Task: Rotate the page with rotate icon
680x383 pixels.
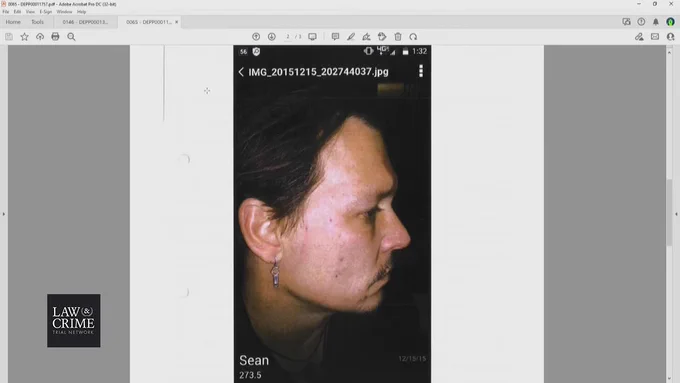Action: click(x=413, y=37)
